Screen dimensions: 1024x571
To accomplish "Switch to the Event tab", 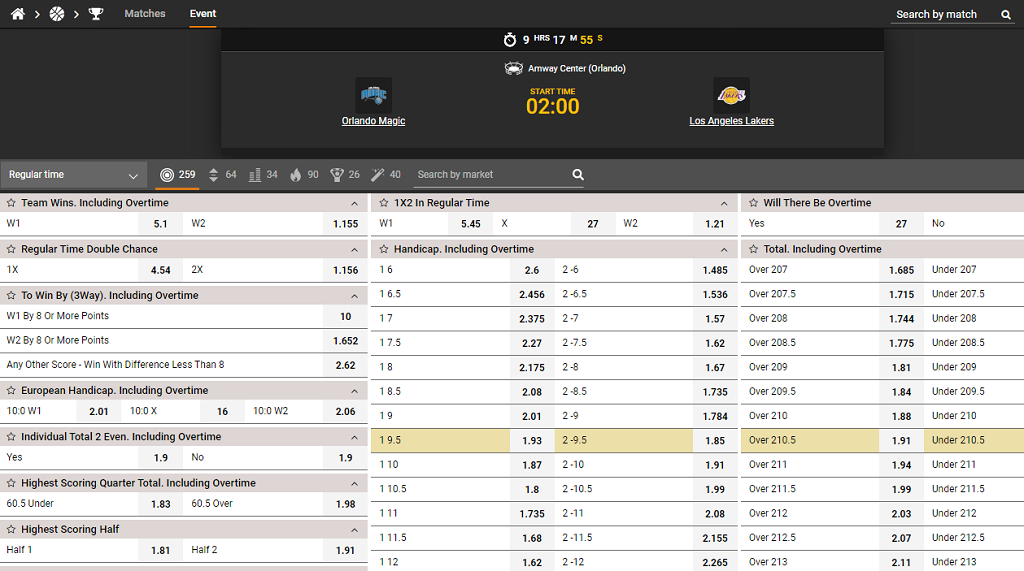I will pyautogui.click(x=203, y=14).
